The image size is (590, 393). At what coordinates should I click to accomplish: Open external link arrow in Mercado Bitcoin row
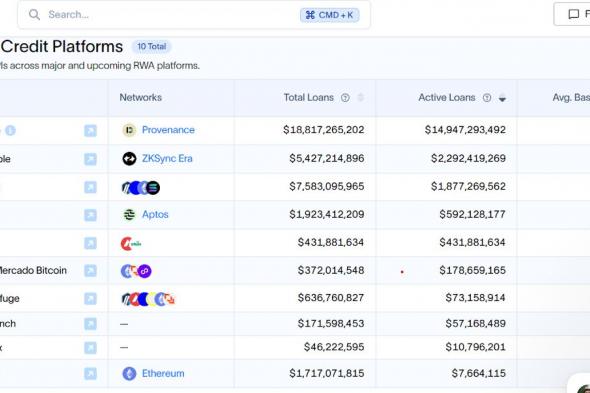pyautogui.click(x=90, y=271)
